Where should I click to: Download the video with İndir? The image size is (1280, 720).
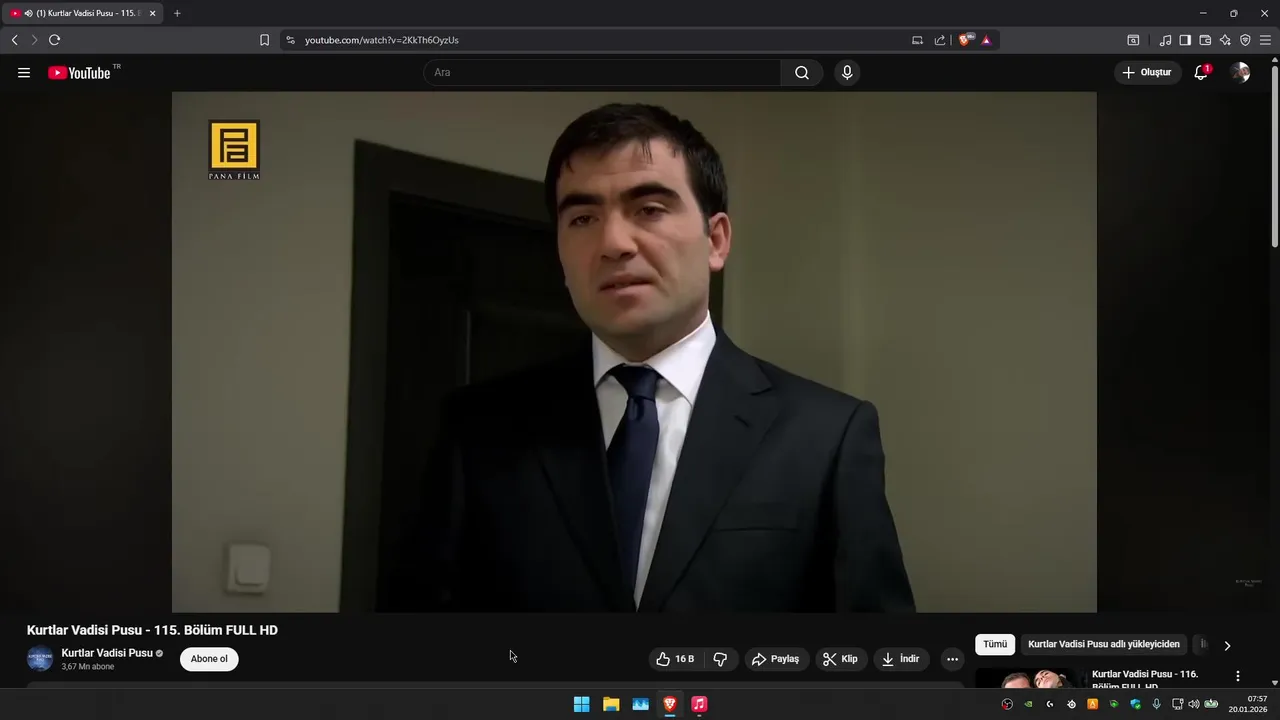pos(900,659)
